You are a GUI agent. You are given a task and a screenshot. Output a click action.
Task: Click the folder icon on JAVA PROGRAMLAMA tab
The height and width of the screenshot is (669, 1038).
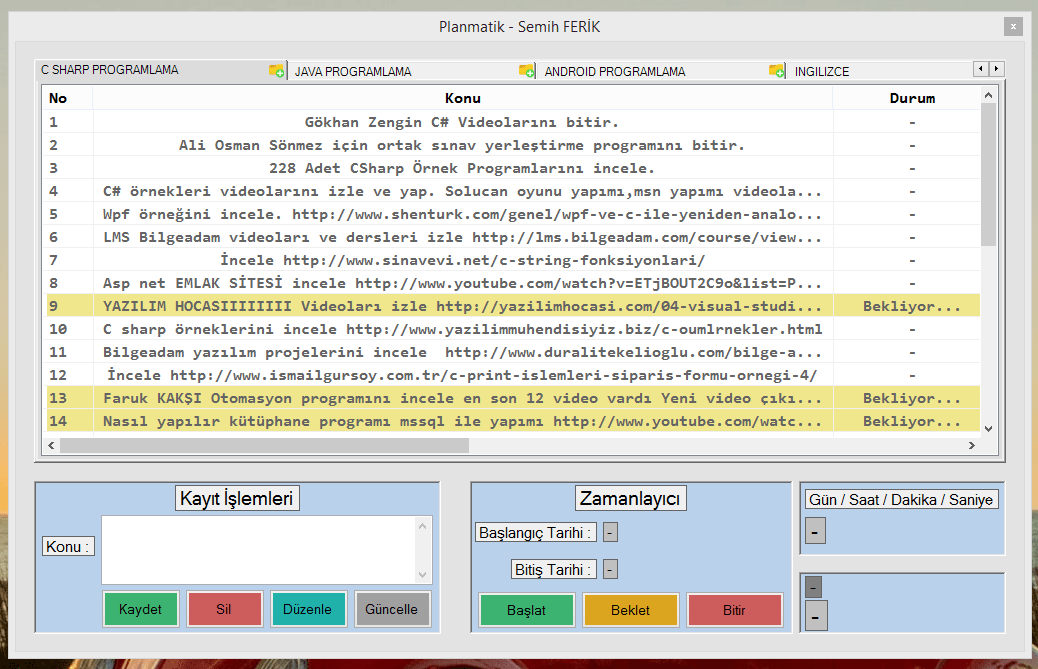click(277, 71)
